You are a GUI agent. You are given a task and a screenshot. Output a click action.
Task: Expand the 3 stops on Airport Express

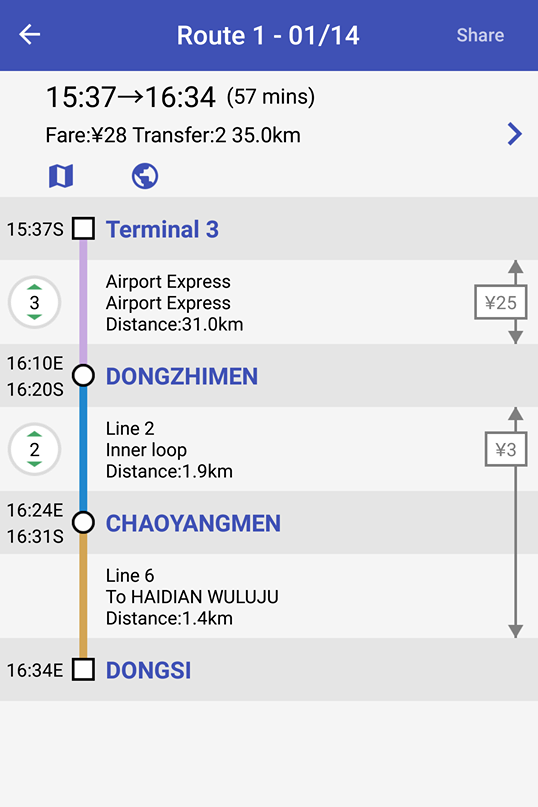34,302
